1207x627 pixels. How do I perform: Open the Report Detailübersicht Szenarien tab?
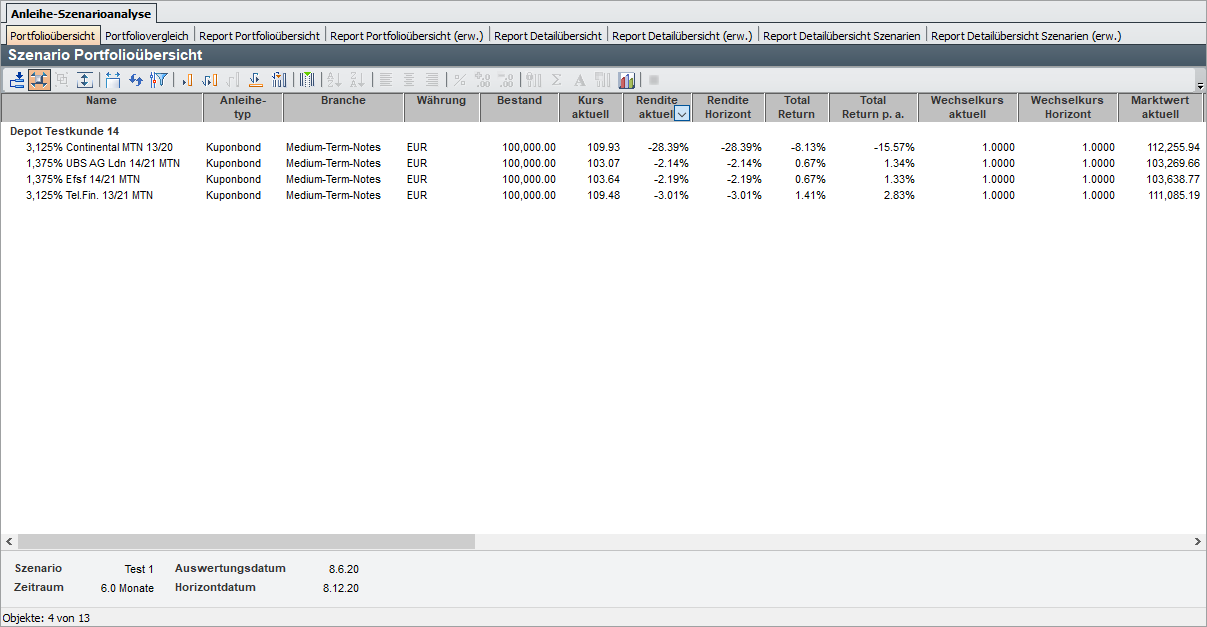coord(842,36)
